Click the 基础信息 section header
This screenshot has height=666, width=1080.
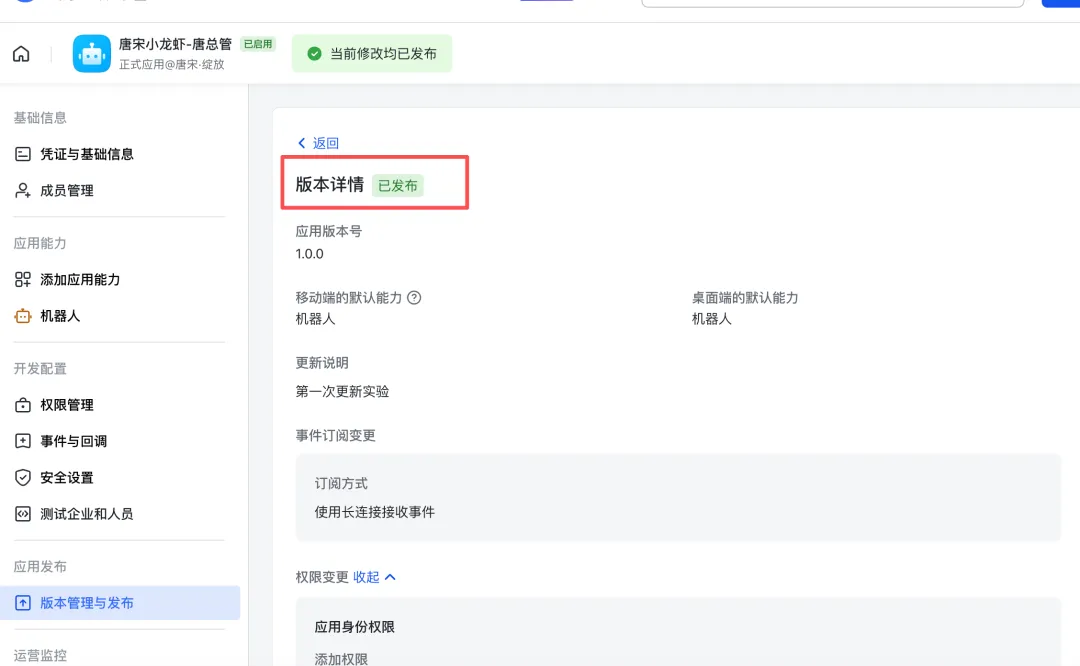coord(40,118)
